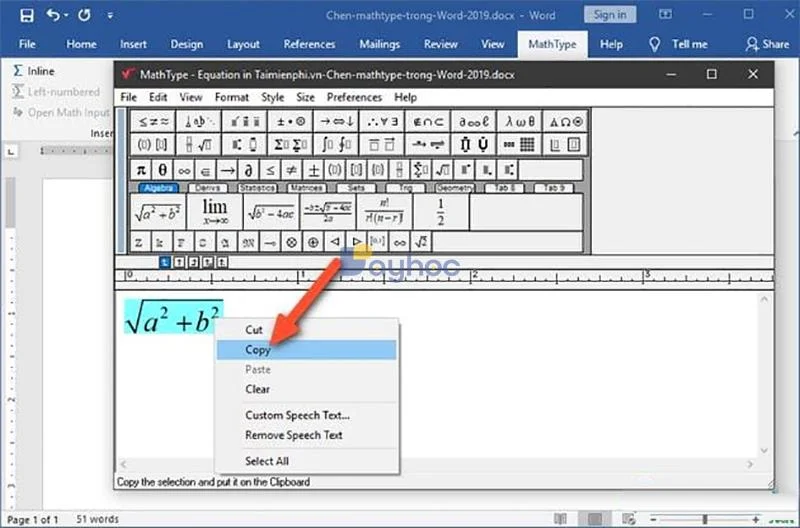Viewport: 800px width, 528px height.
Task: Click the zoom in plus button
Action: [x=756, y=519]
